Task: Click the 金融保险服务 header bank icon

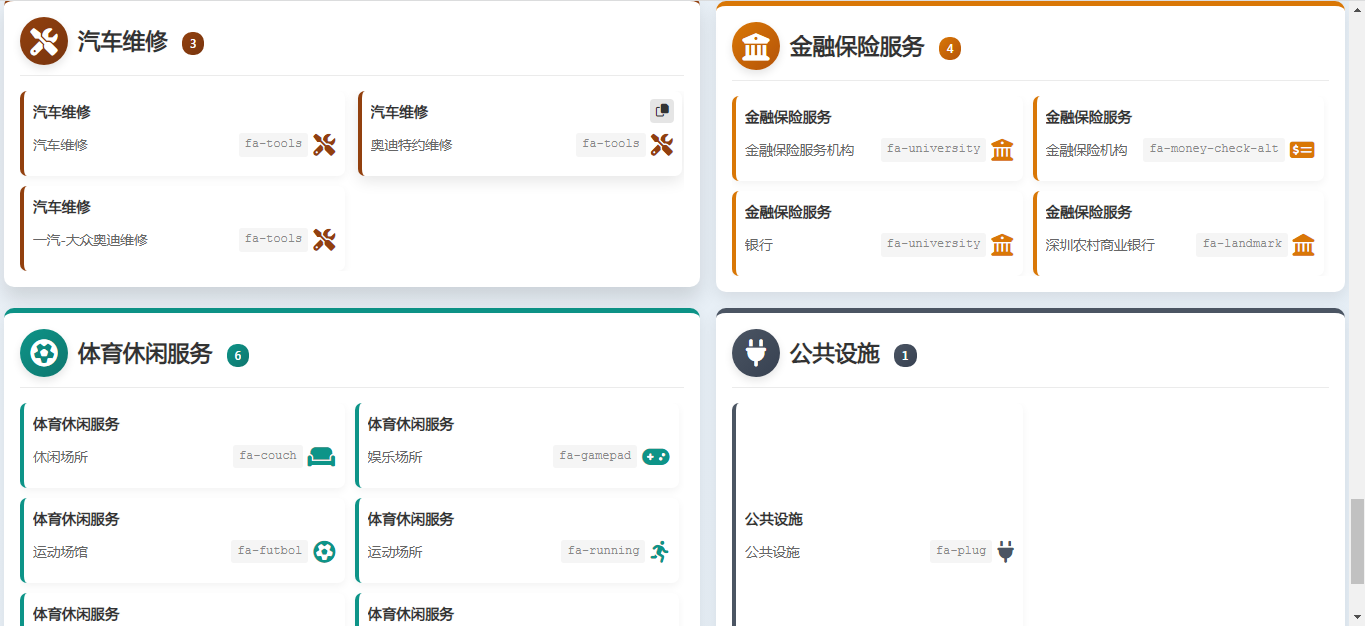Action: pos(756,47)
